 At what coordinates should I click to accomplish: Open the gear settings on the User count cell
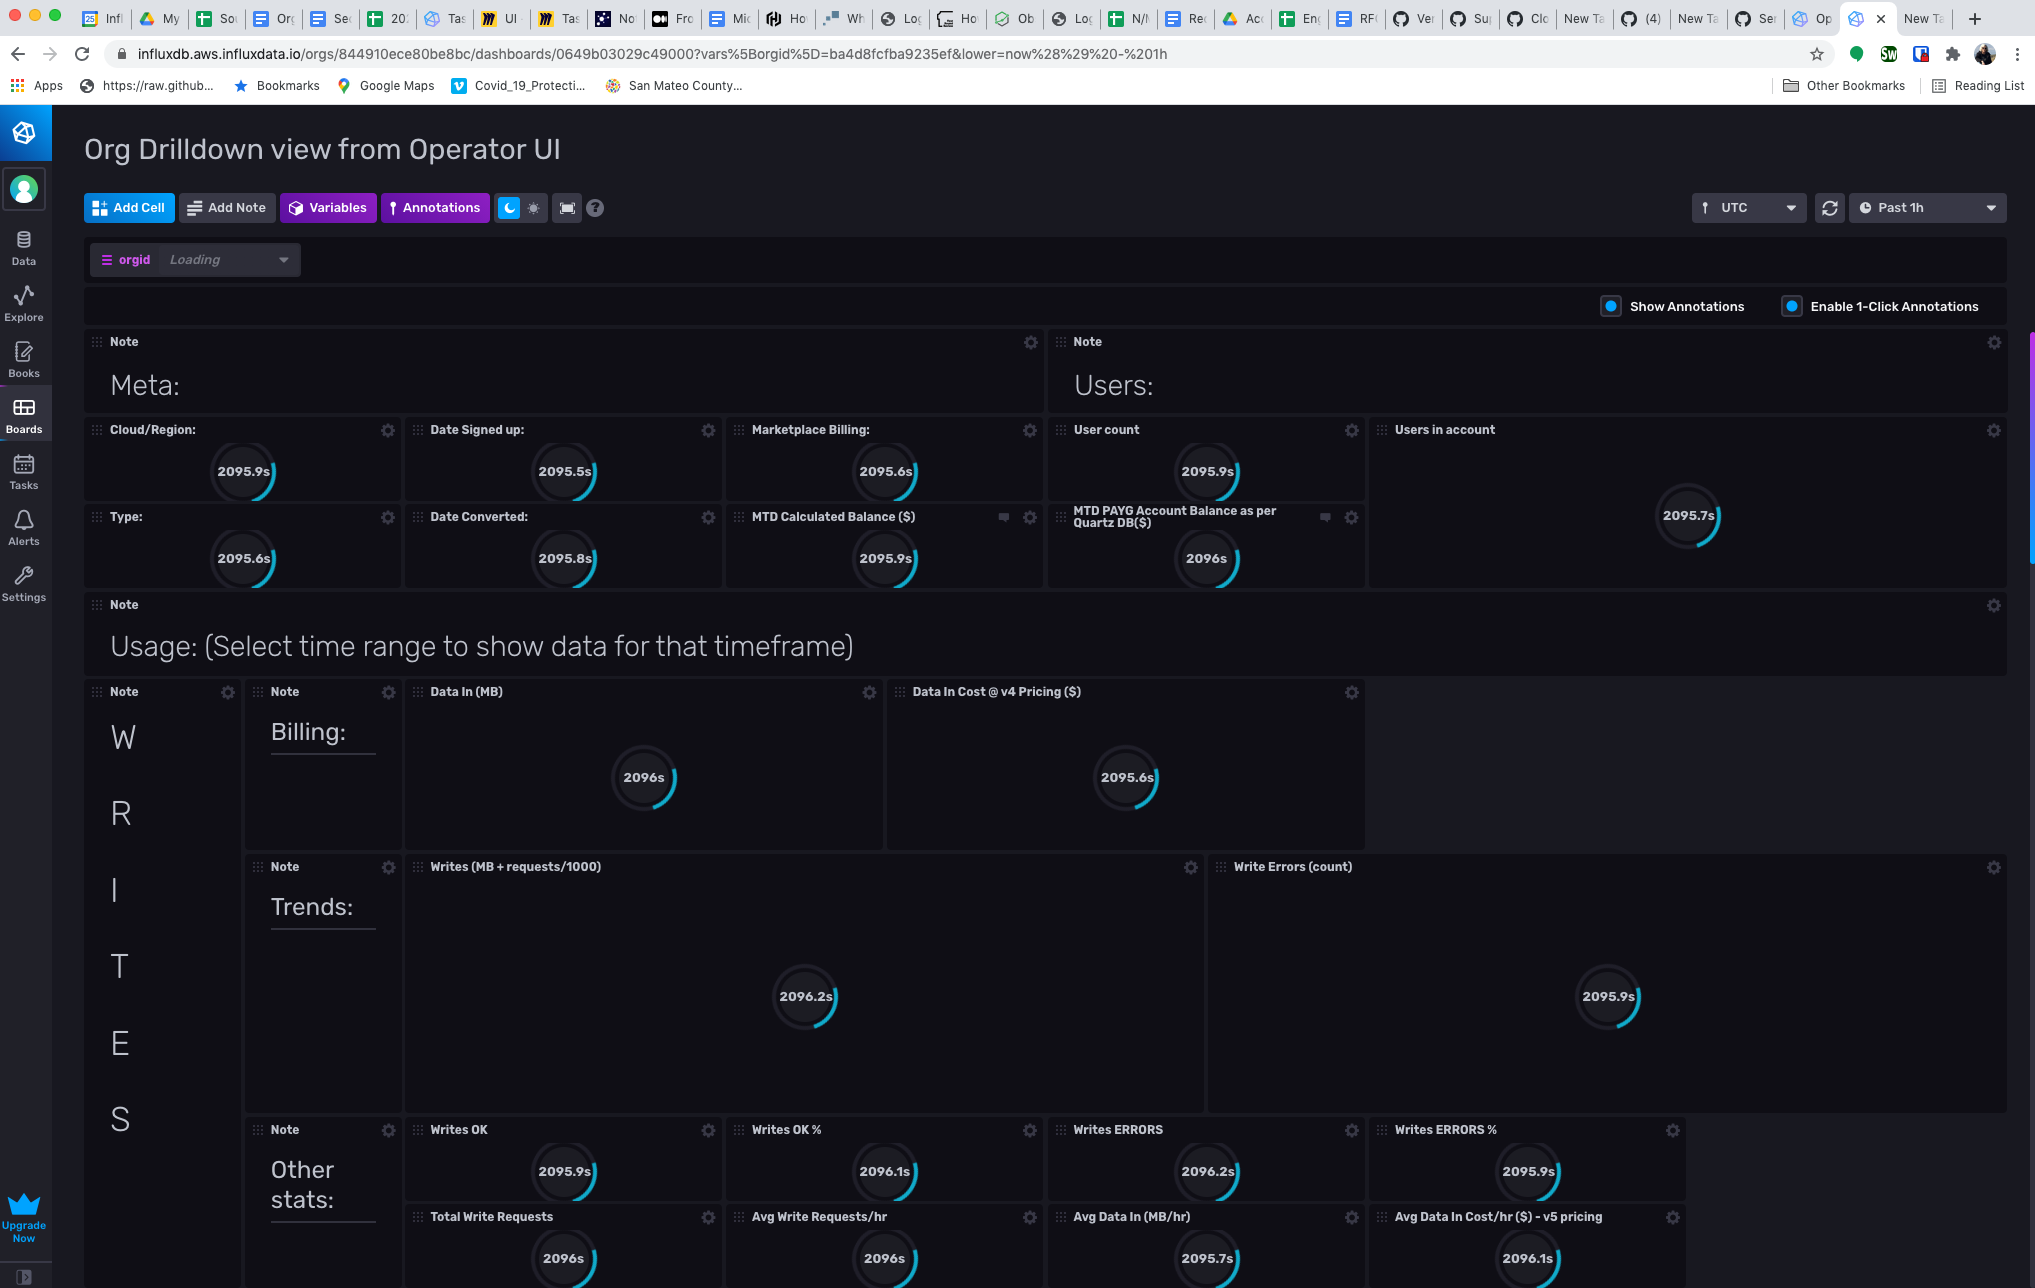click(x=1352, y=430)
